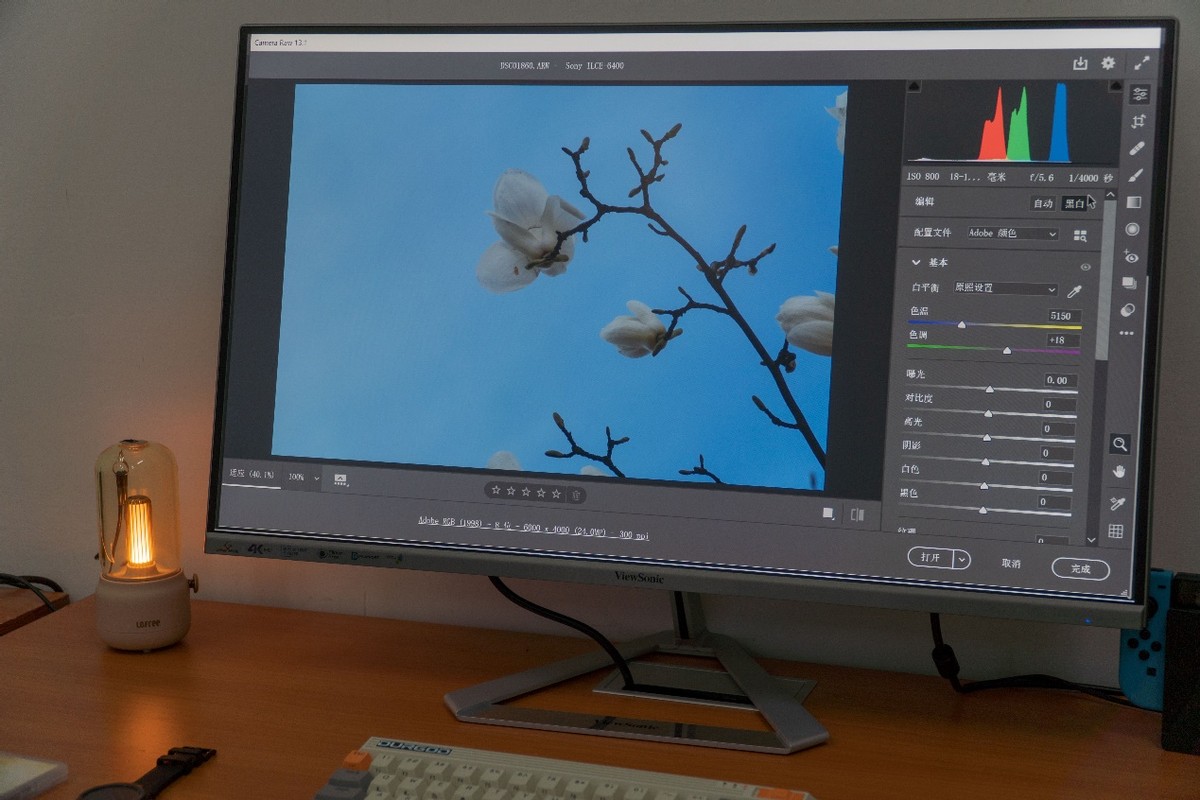Toggle shadow clipping warning in histogram
The image size is (1200, 800).
[912, 87]
